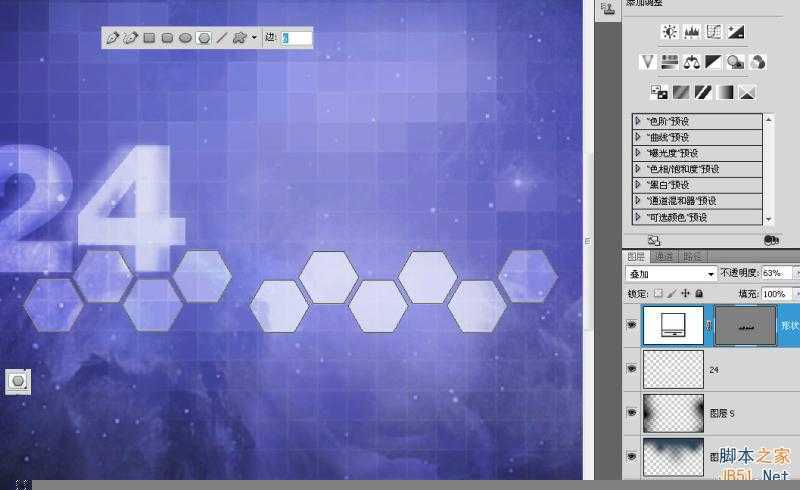The height and width of the screenshot is (490, 800).
Task: Toggle lock position
Action: pyautogui.click(x=685, y=293)
